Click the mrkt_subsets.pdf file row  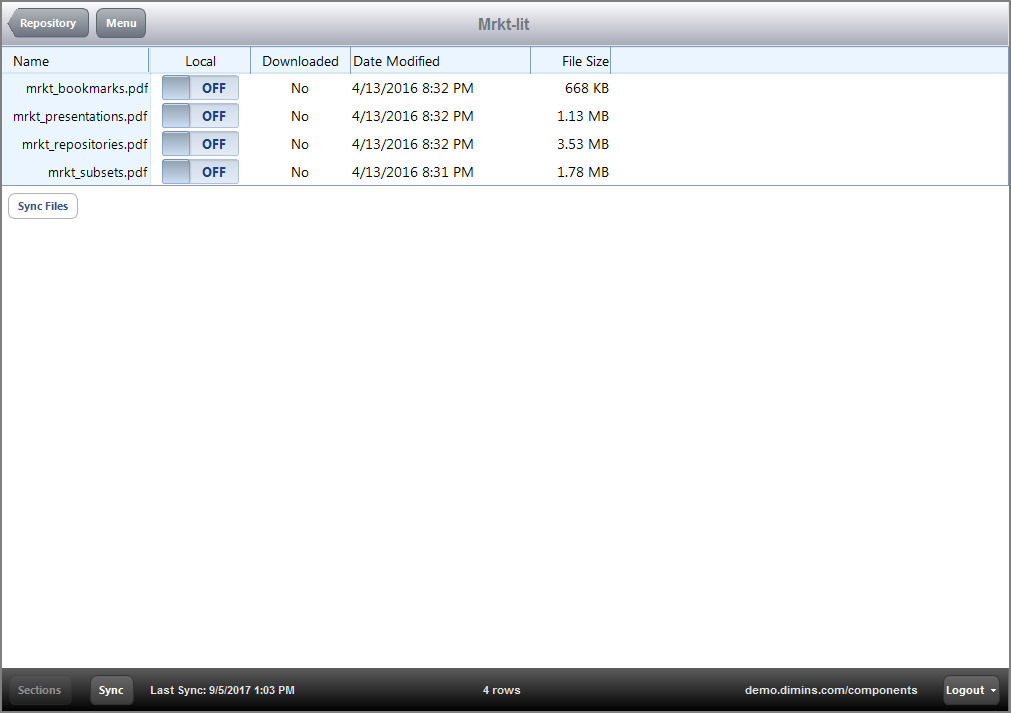coord(96,172)
